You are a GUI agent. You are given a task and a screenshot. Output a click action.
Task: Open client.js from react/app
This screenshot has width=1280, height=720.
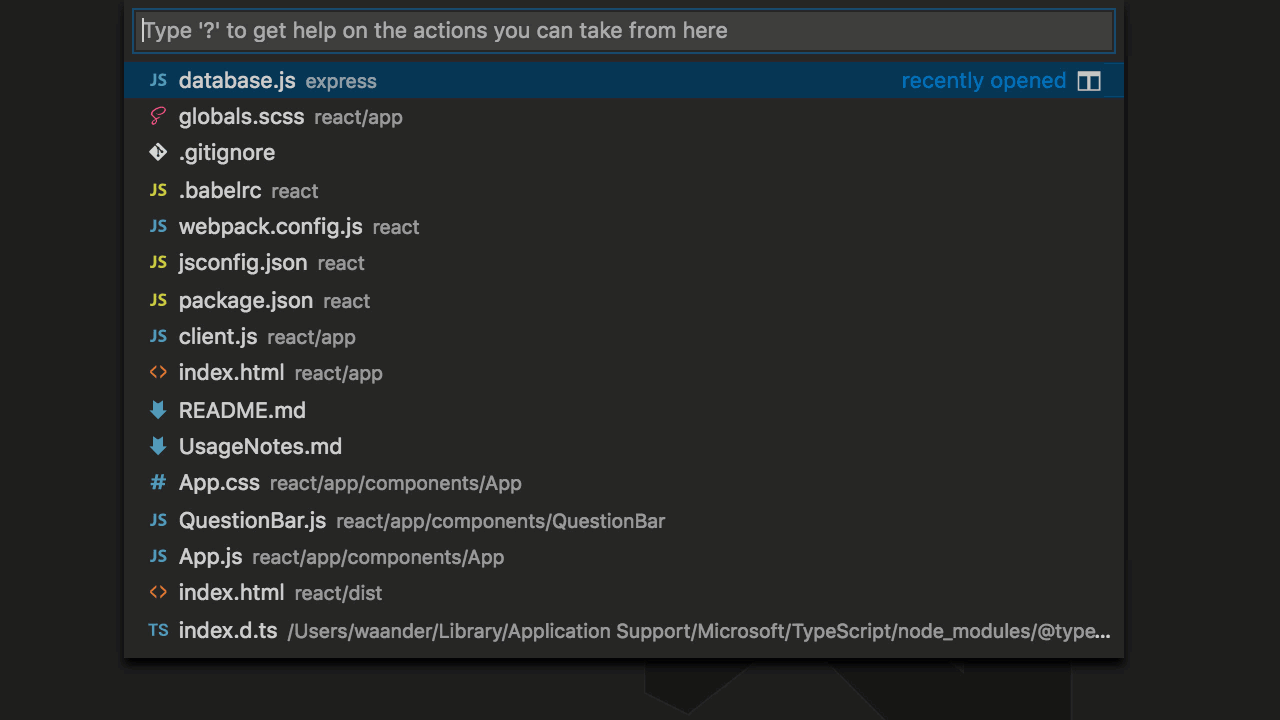click(218, 337)
